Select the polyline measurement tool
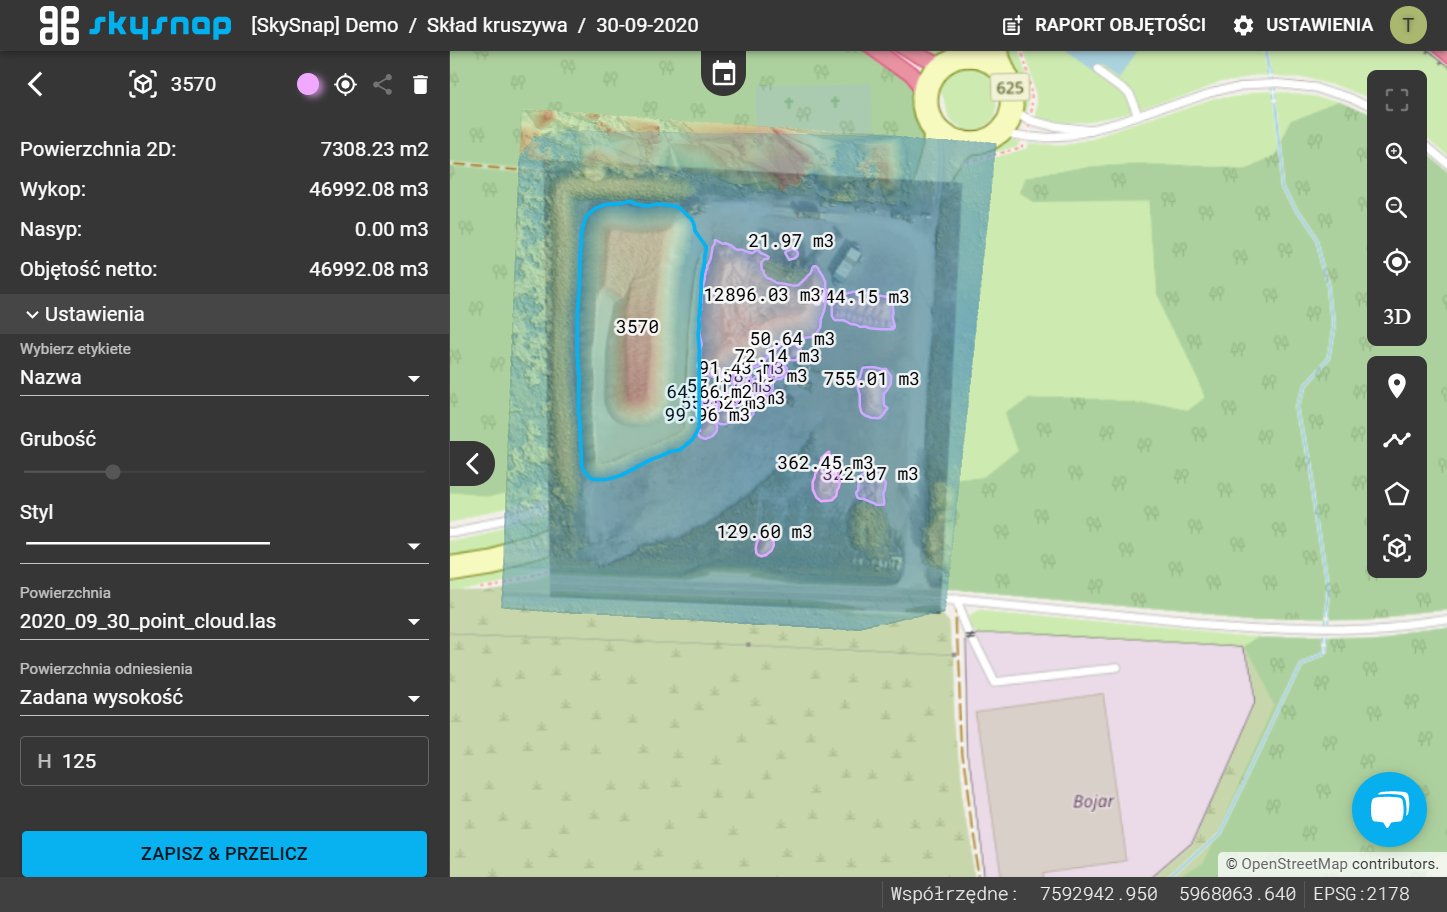This screenshot has height=912, width=1447. 1397,439
